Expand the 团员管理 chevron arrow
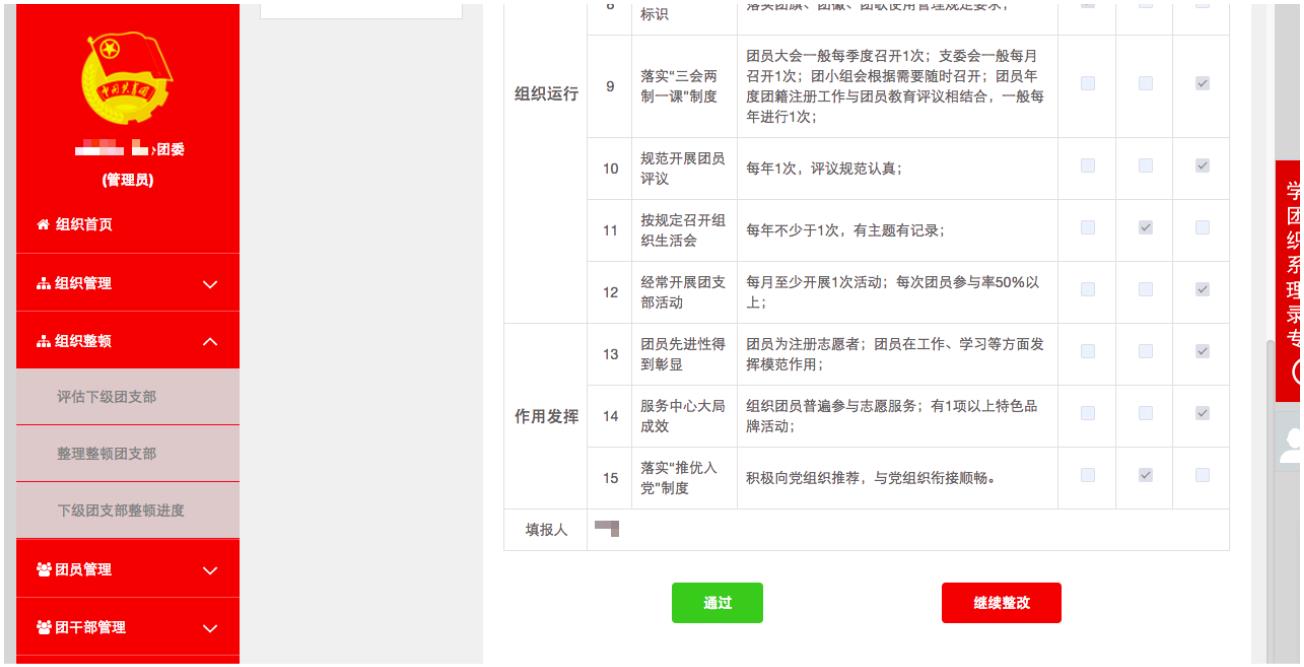This screenshot has height=667, width=1304. [209, 571]
